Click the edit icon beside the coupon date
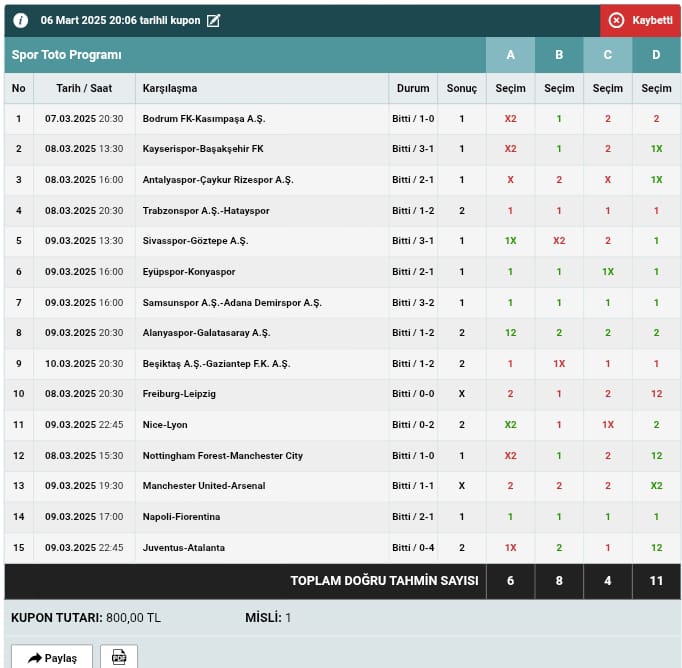 pyautogui.click(x=213, y=20)
